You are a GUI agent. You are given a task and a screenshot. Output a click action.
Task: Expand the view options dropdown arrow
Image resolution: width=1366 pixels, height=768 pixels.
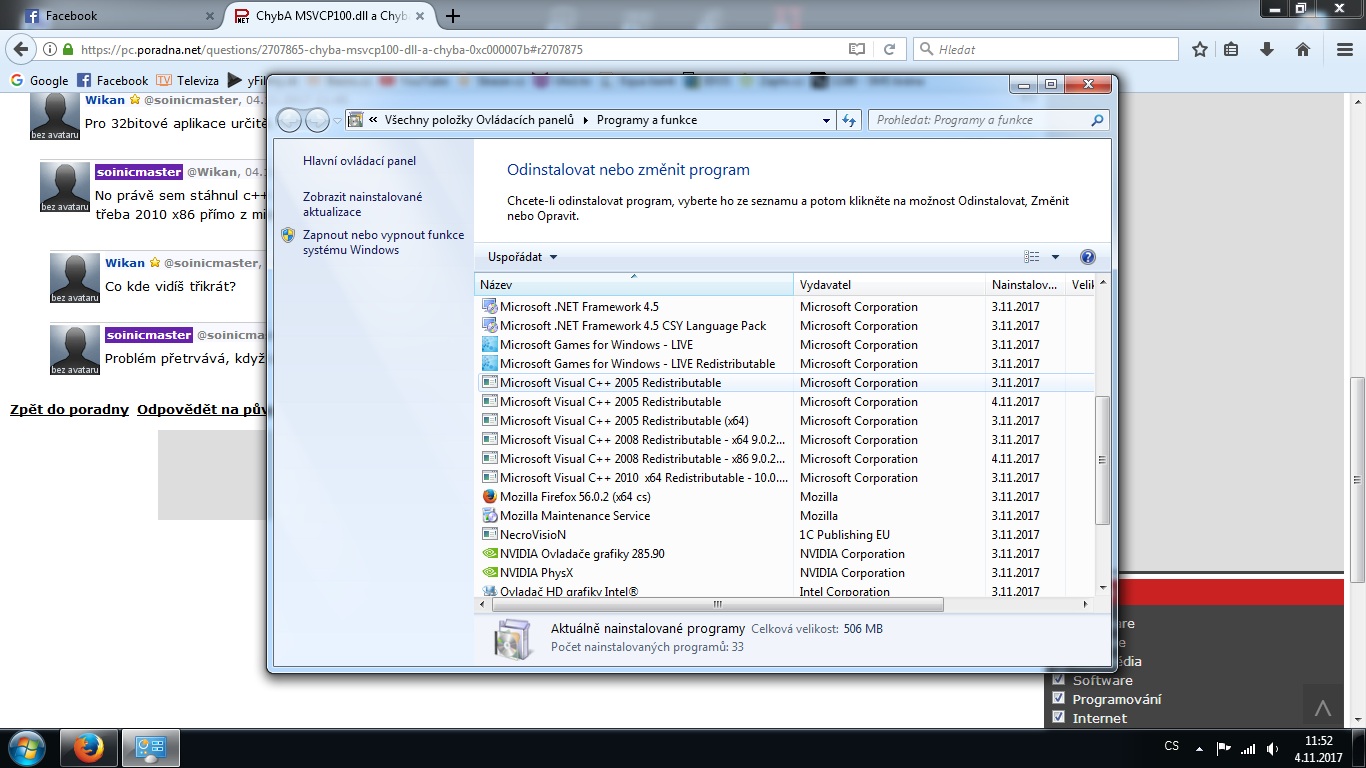1055,257
